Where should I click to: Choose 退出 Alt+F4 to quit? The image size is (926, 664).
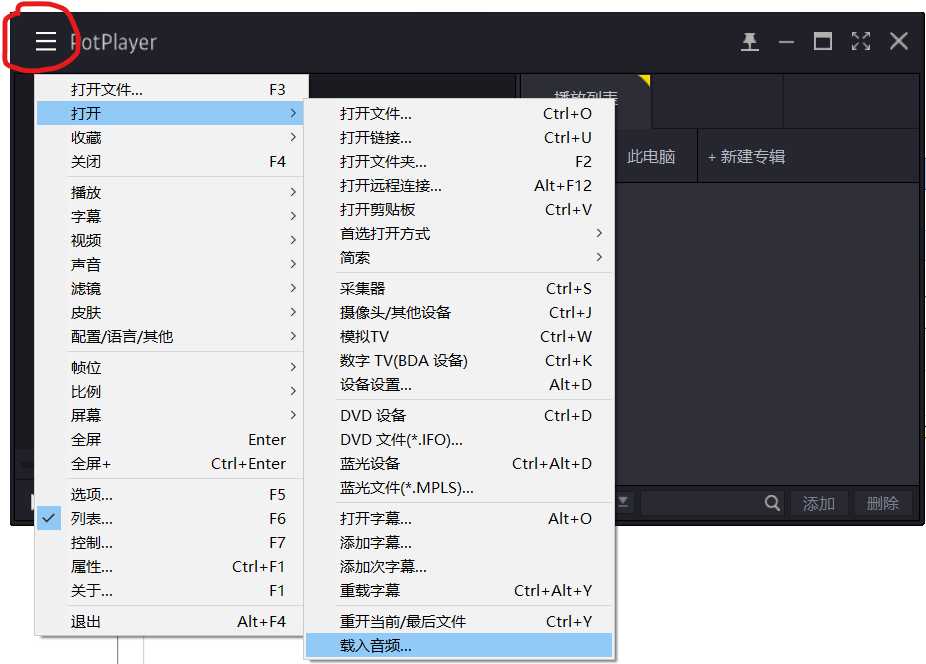click(x=170, y=621)
